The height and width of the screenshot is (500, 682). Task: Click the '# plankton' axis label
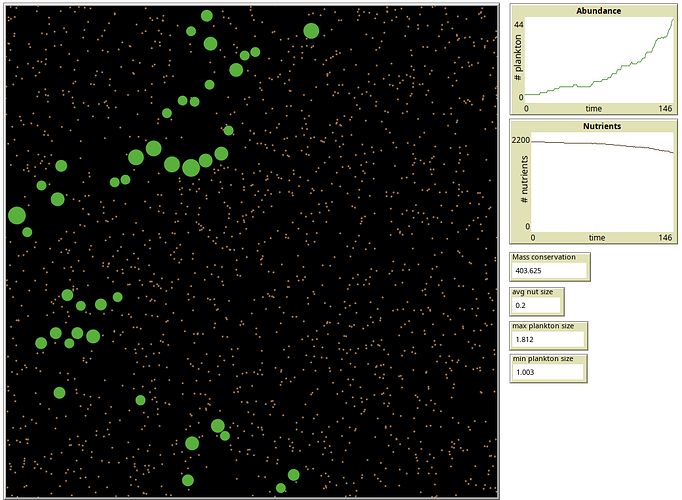click(x=518, y=57)
